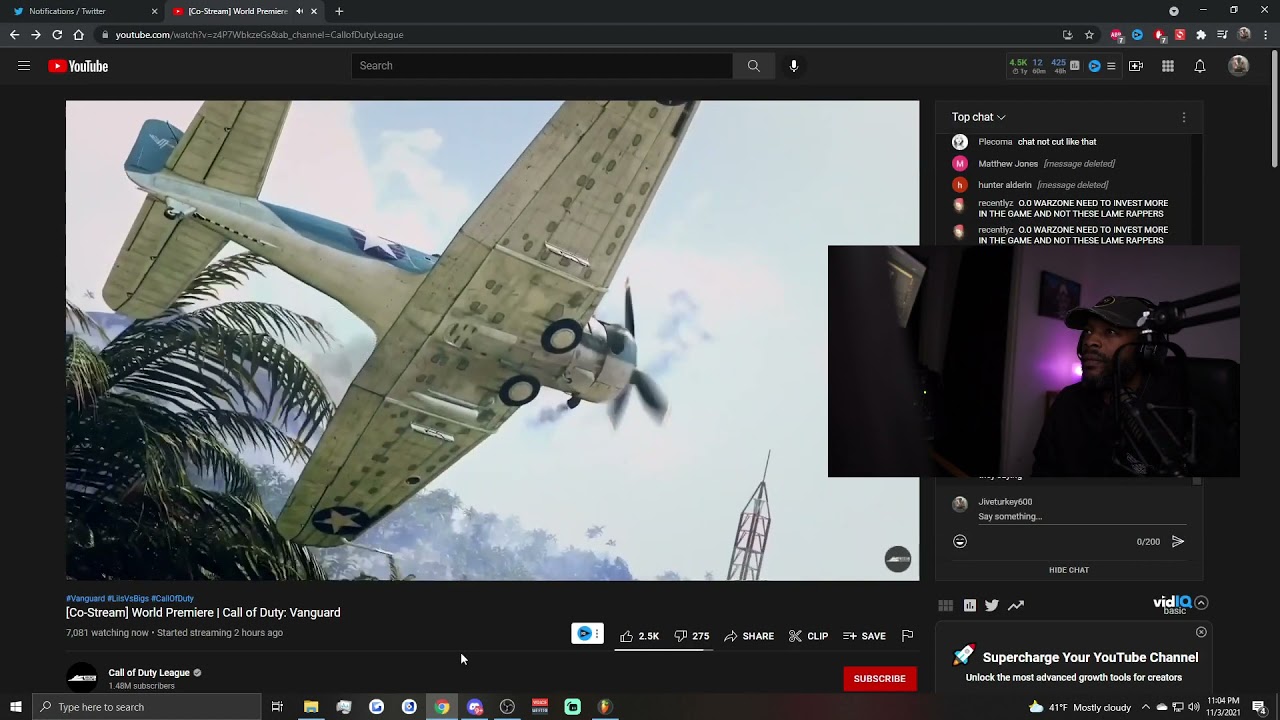Close the Notifications / Twitter tab
Viewport: 1280px width, 720px height.
point(154,11)
